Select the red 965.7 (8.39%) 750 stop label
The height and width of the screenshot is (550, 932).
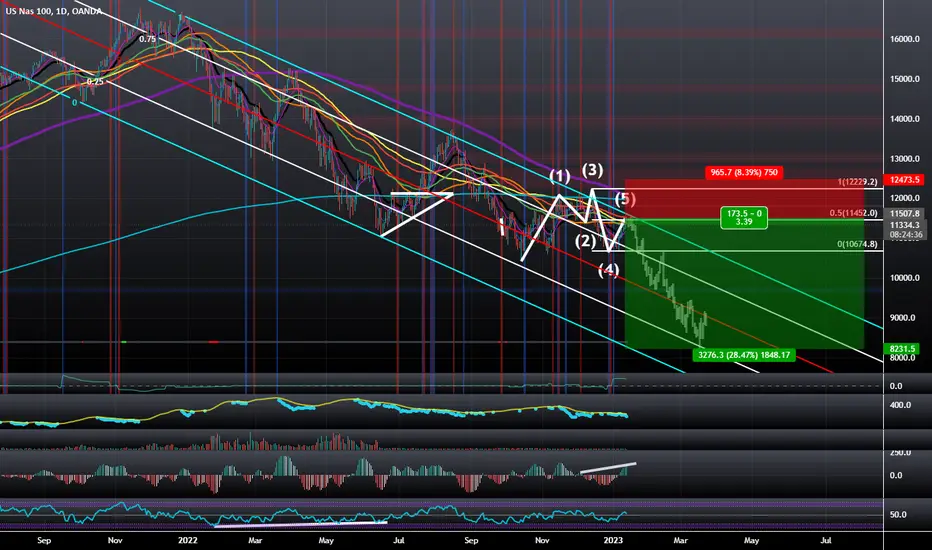tap(744, 172)
